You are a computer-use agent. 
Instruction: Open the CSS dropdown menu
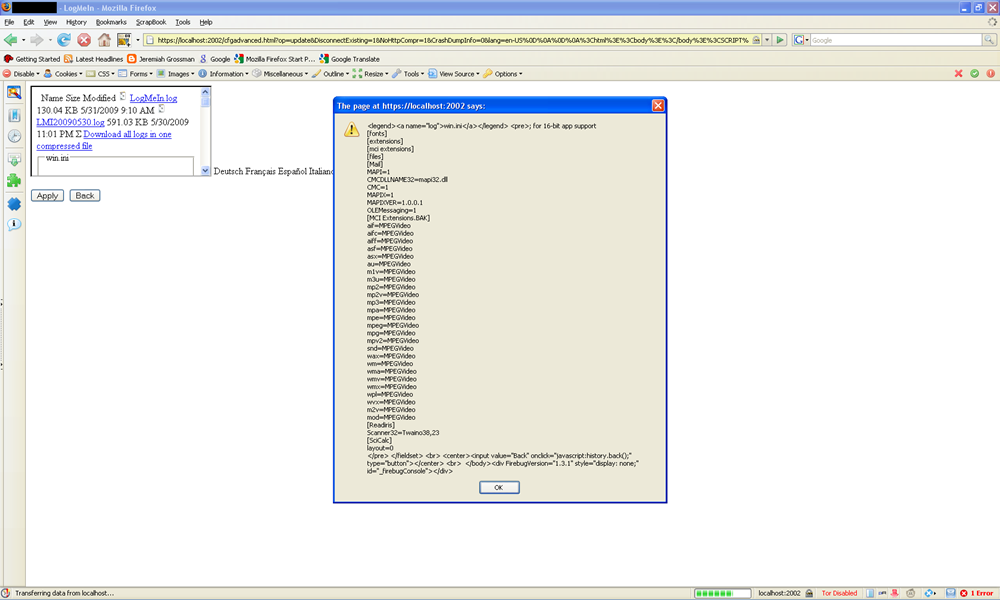(100, 74)
